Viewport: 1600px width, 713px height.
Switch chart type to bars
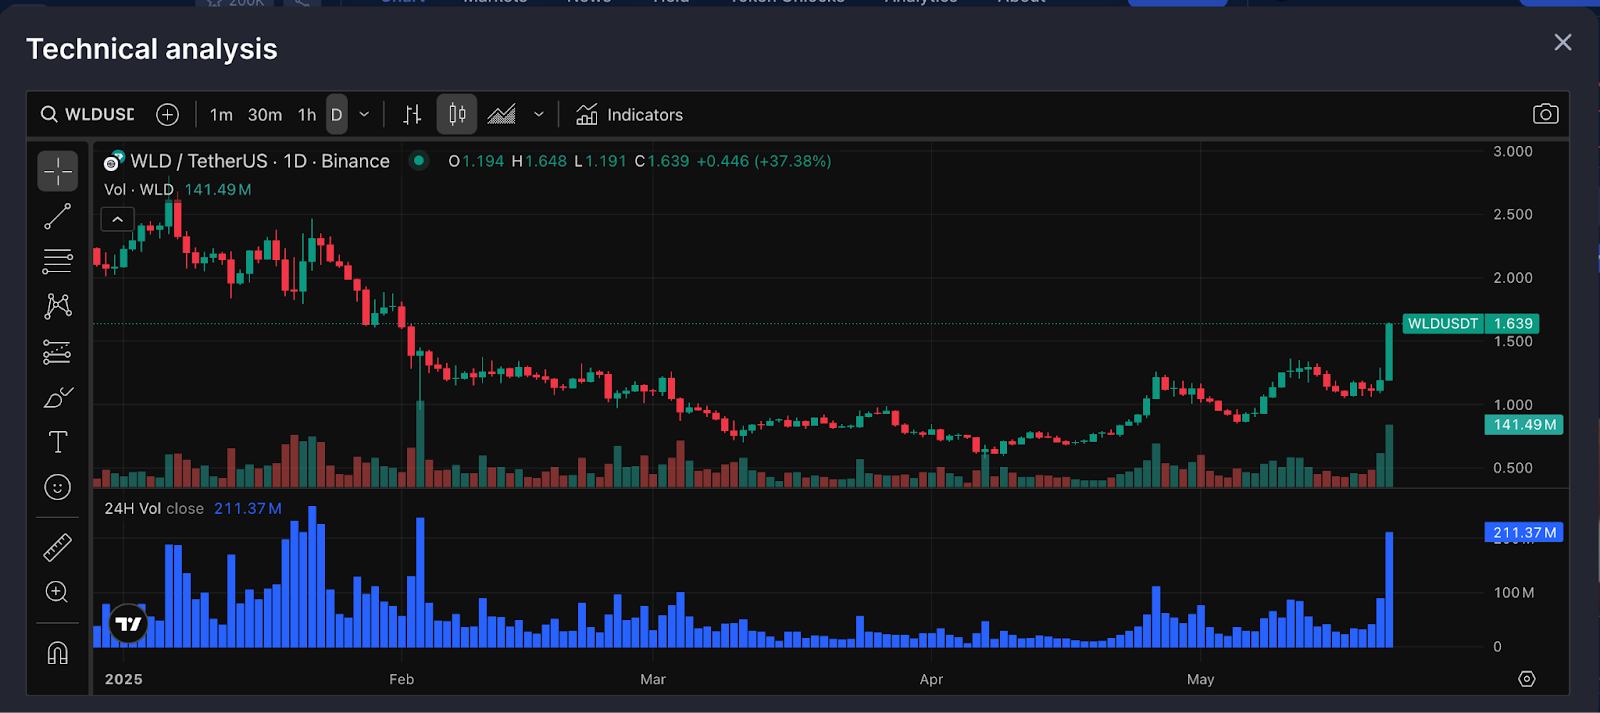[412, 115]
